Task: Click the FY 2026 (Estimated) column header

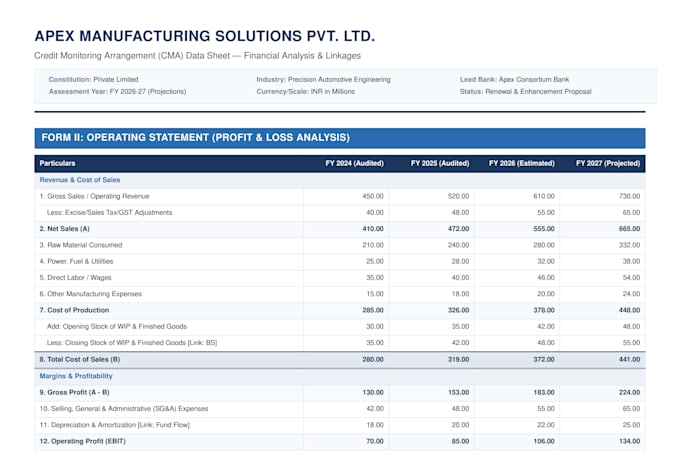Action: [522, 163]
